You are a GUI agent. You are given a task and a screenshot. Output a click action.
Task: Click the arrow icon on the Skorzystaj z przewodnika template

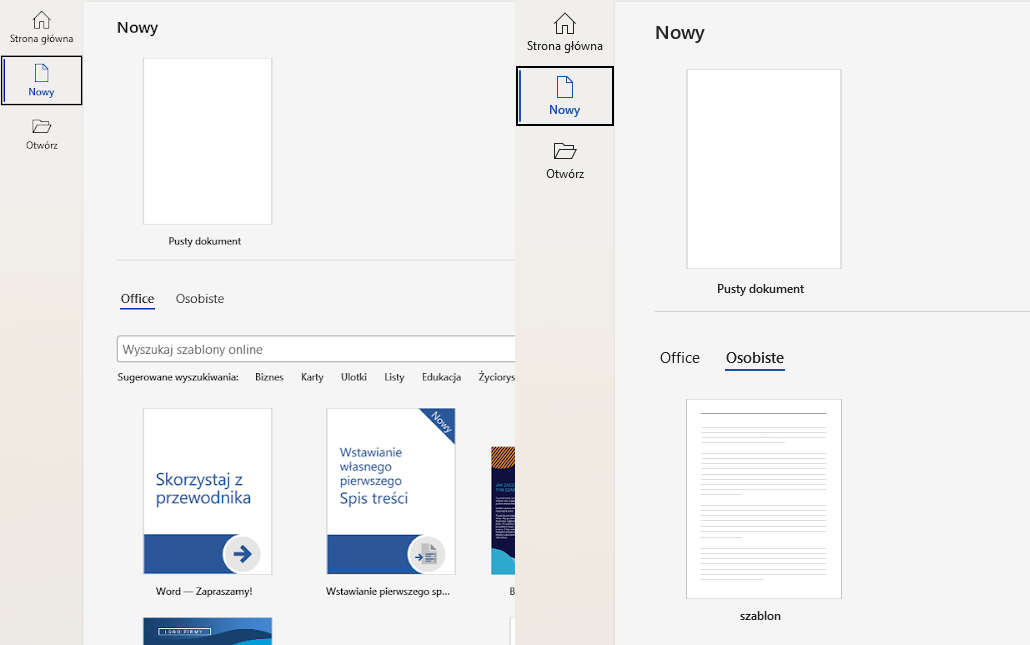pos(242,553)
